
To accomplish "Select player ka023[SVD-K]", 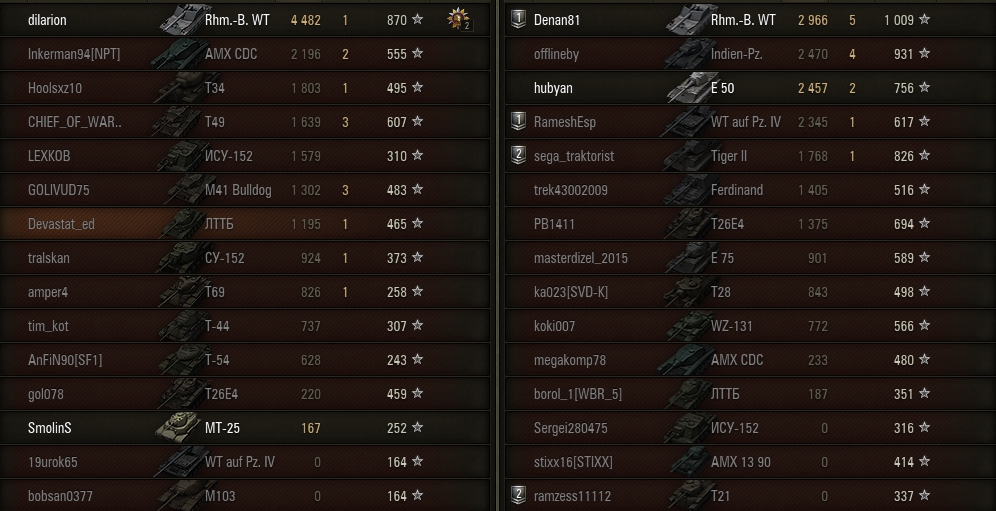I will [570, 292].
